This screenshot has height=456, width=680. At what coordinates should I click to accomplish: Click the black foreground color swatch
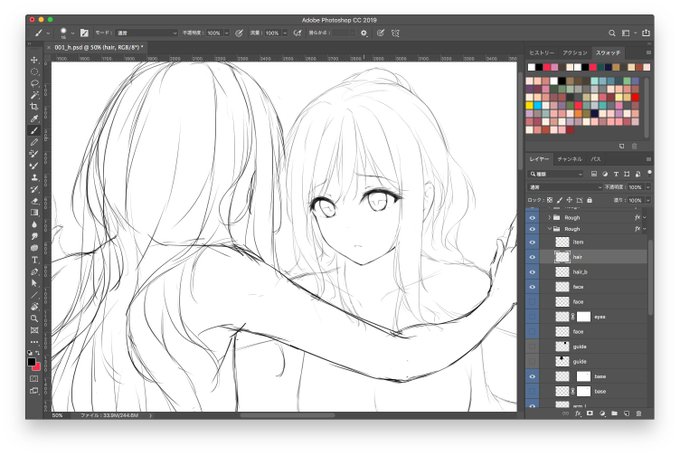(31, 361)
